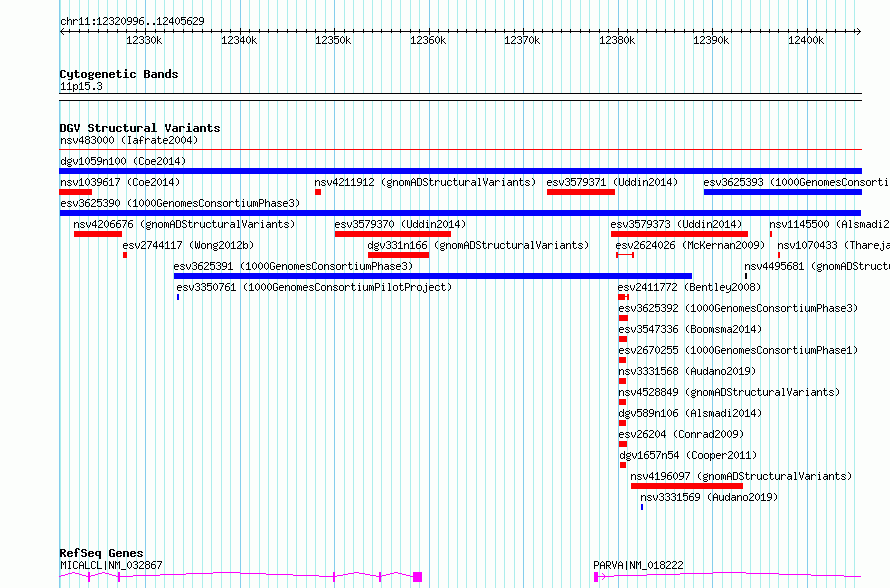Select the small red esv2744117 marker
The width and height of the screenshot is (890, 588).
click(x=125, y=255)
